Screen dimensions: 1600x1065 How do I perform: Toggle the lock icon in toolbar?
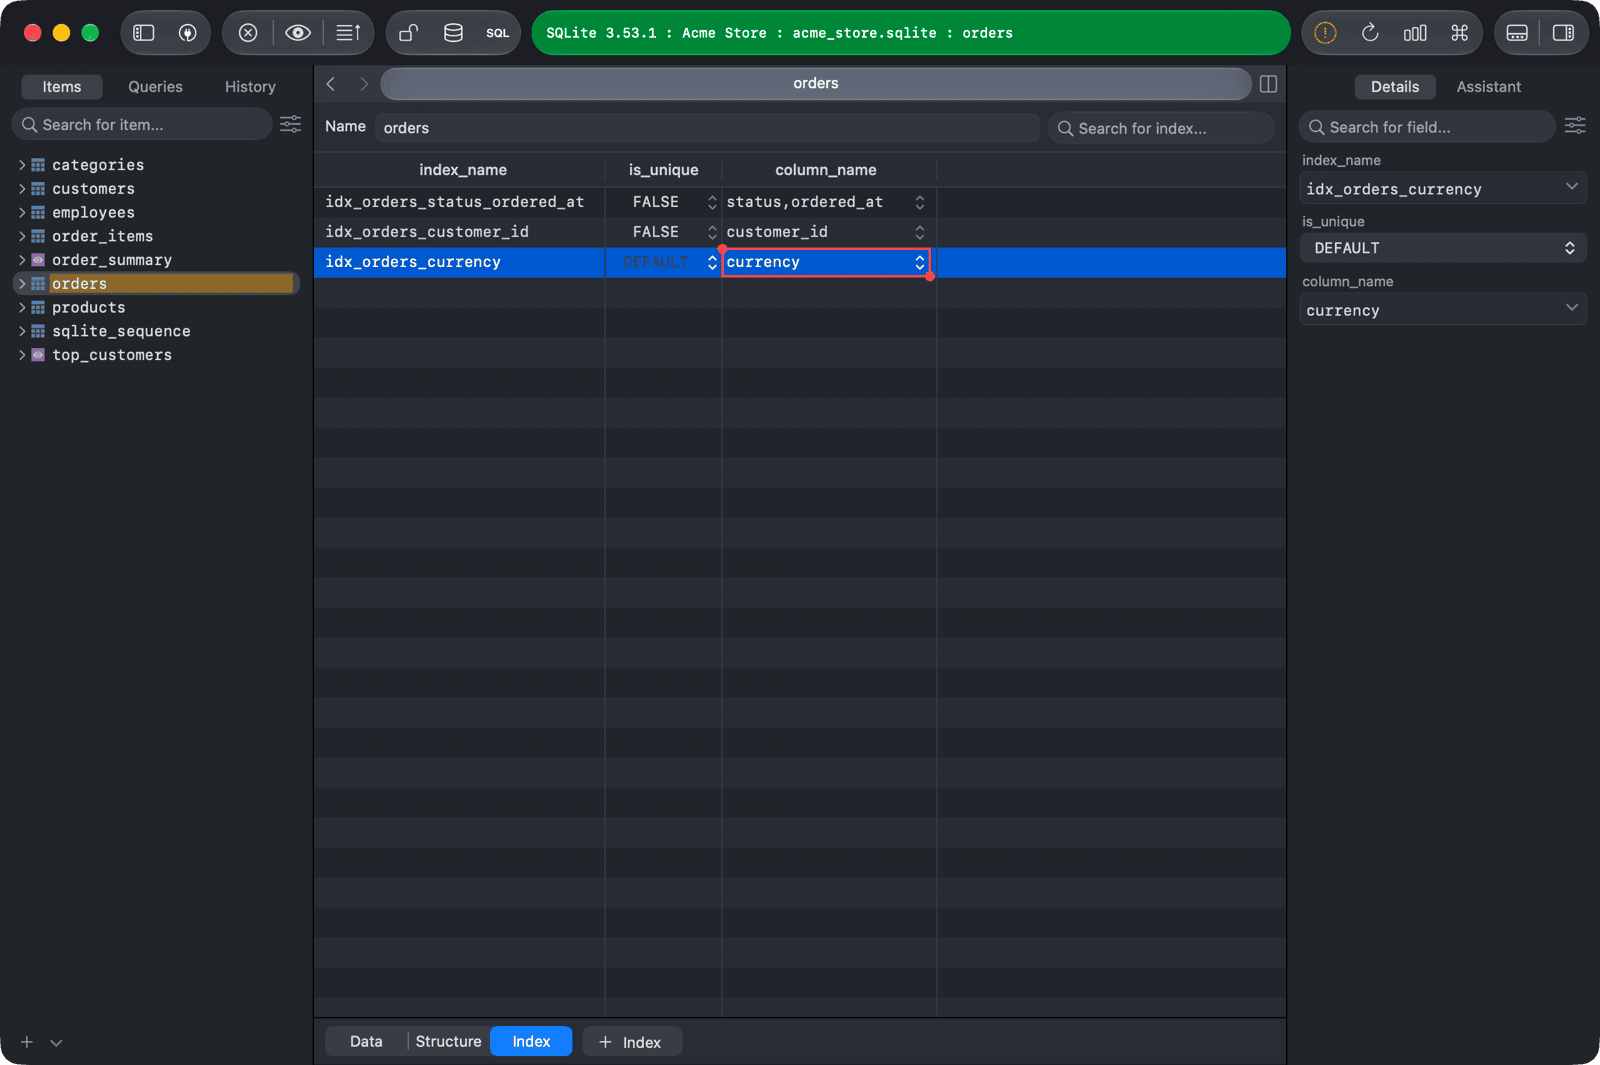point(408,33)
